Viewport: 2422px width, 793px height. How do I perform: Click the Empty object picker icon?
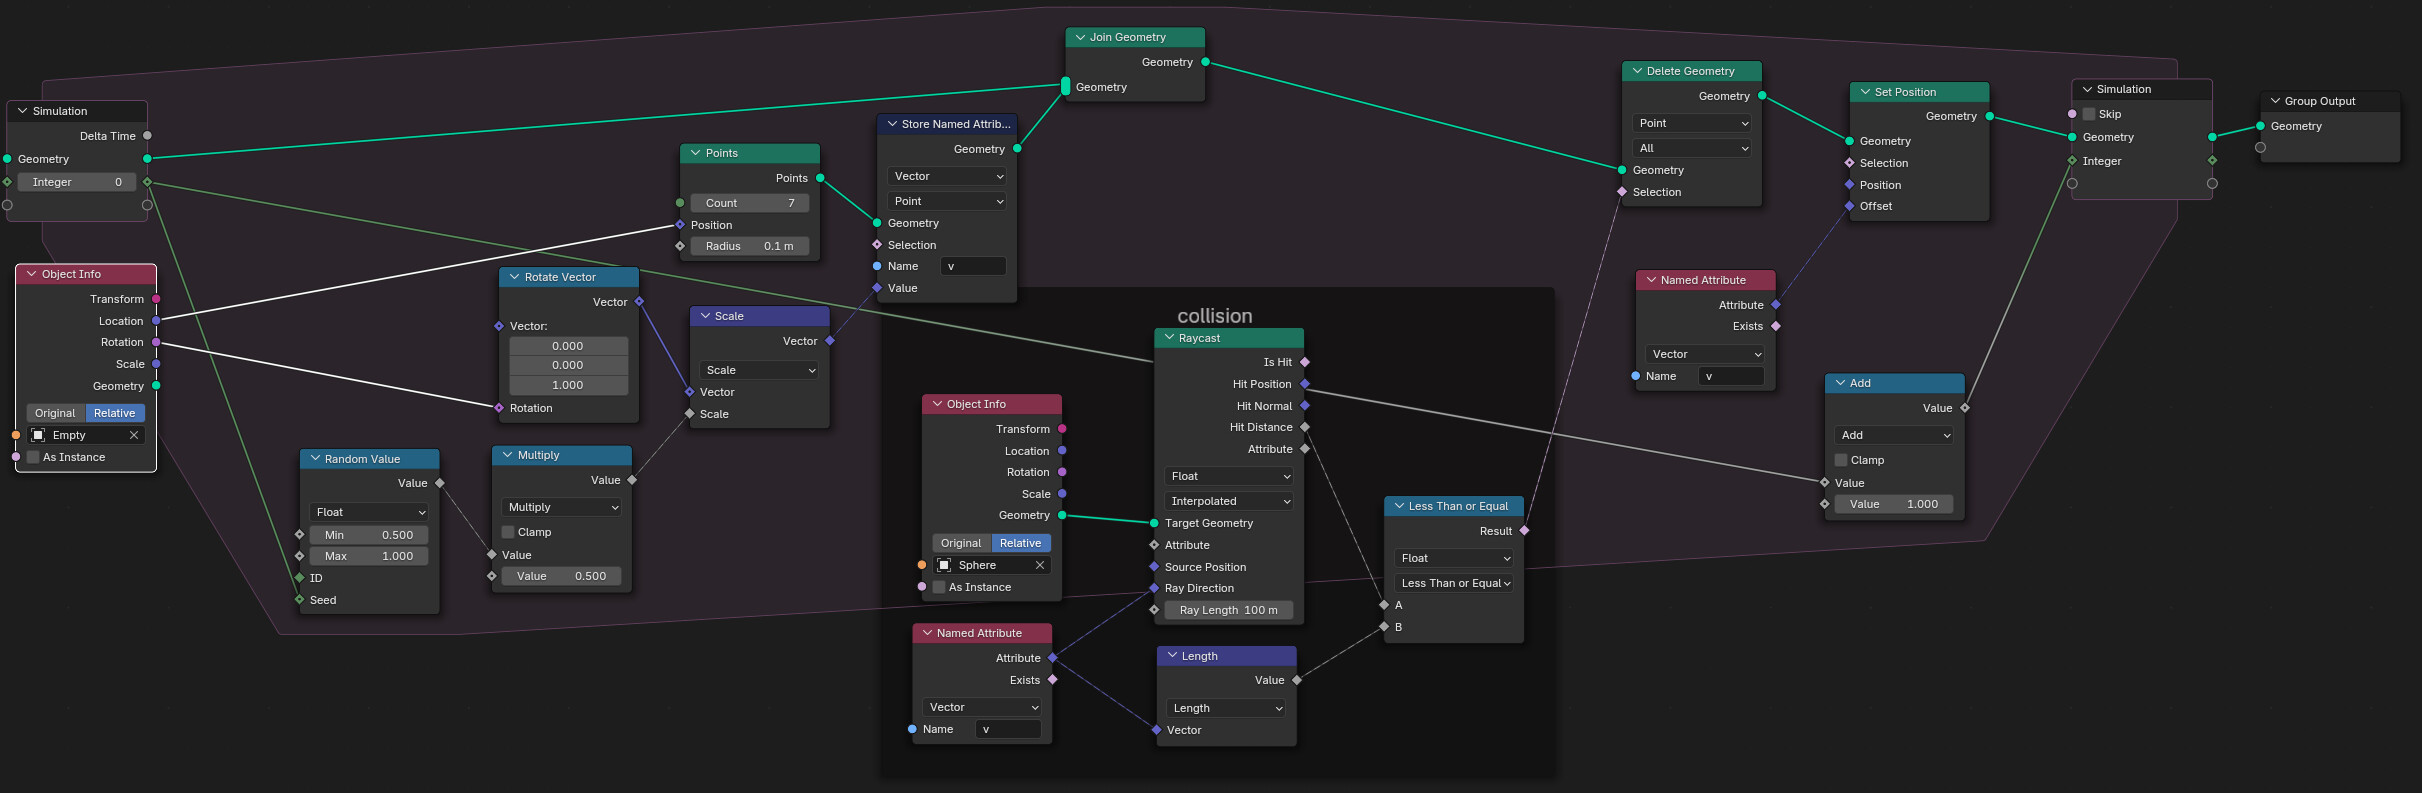click(38, 435)
